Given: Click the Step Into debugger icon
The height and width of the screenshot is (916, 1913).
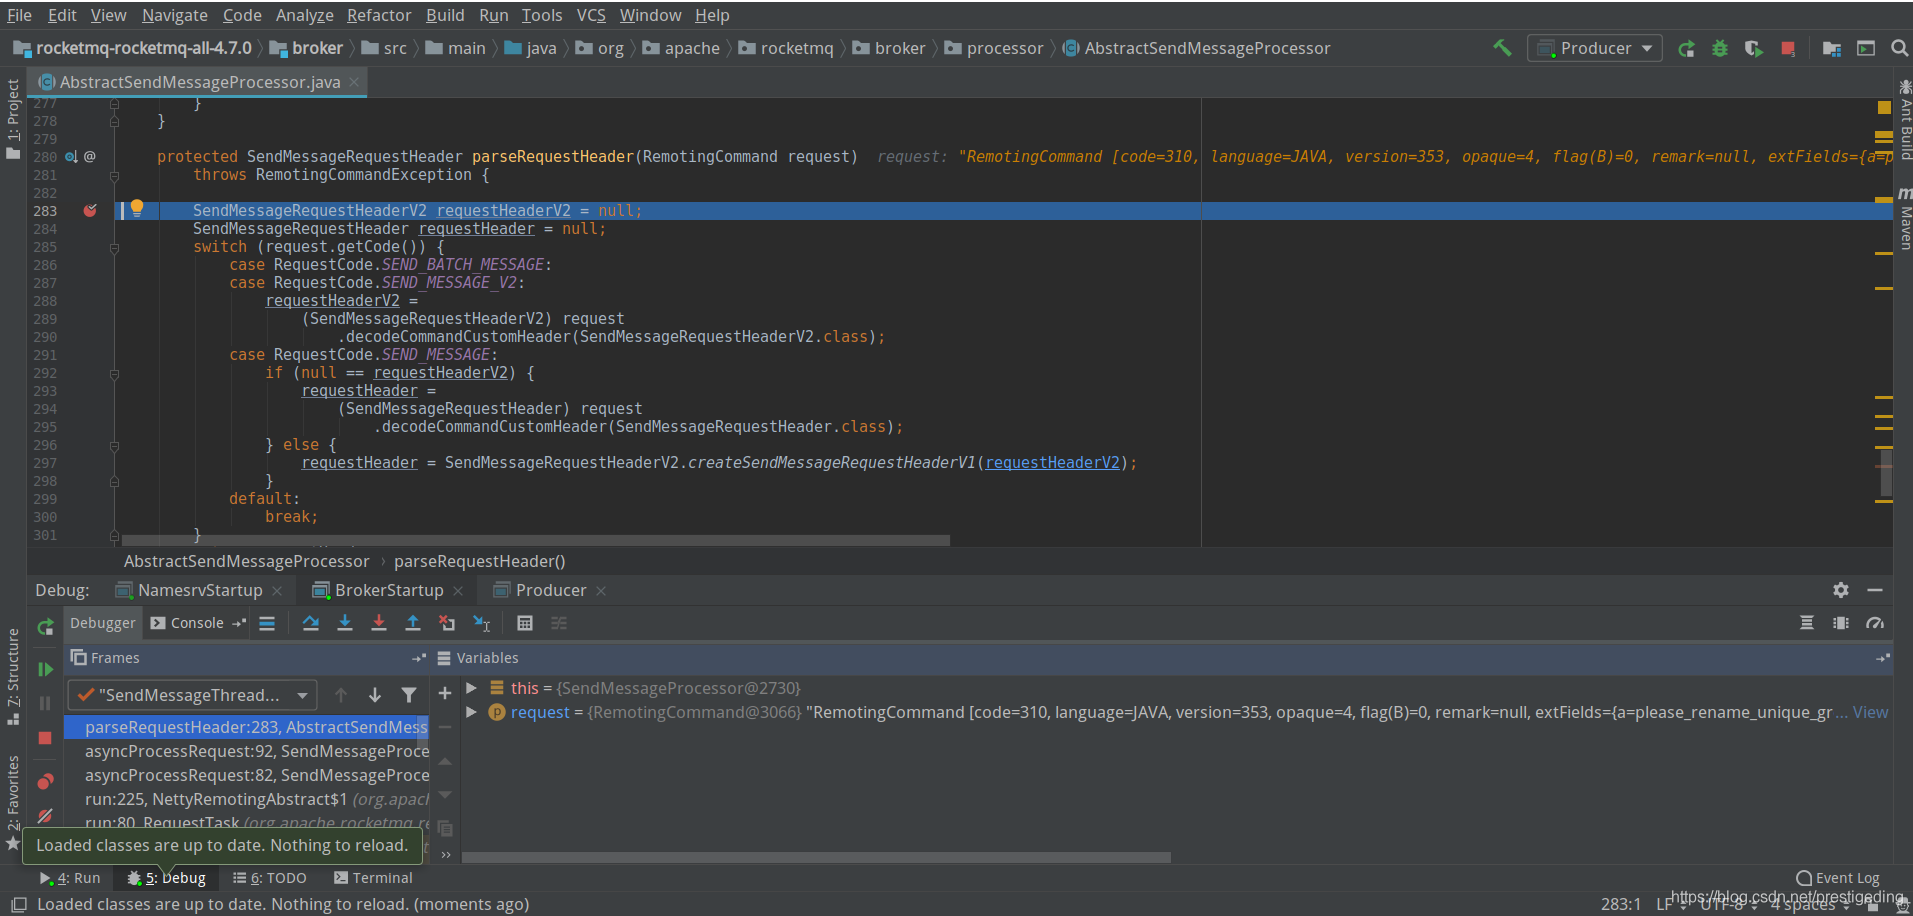Looking at the screenshot, I should tap(345, 623).
